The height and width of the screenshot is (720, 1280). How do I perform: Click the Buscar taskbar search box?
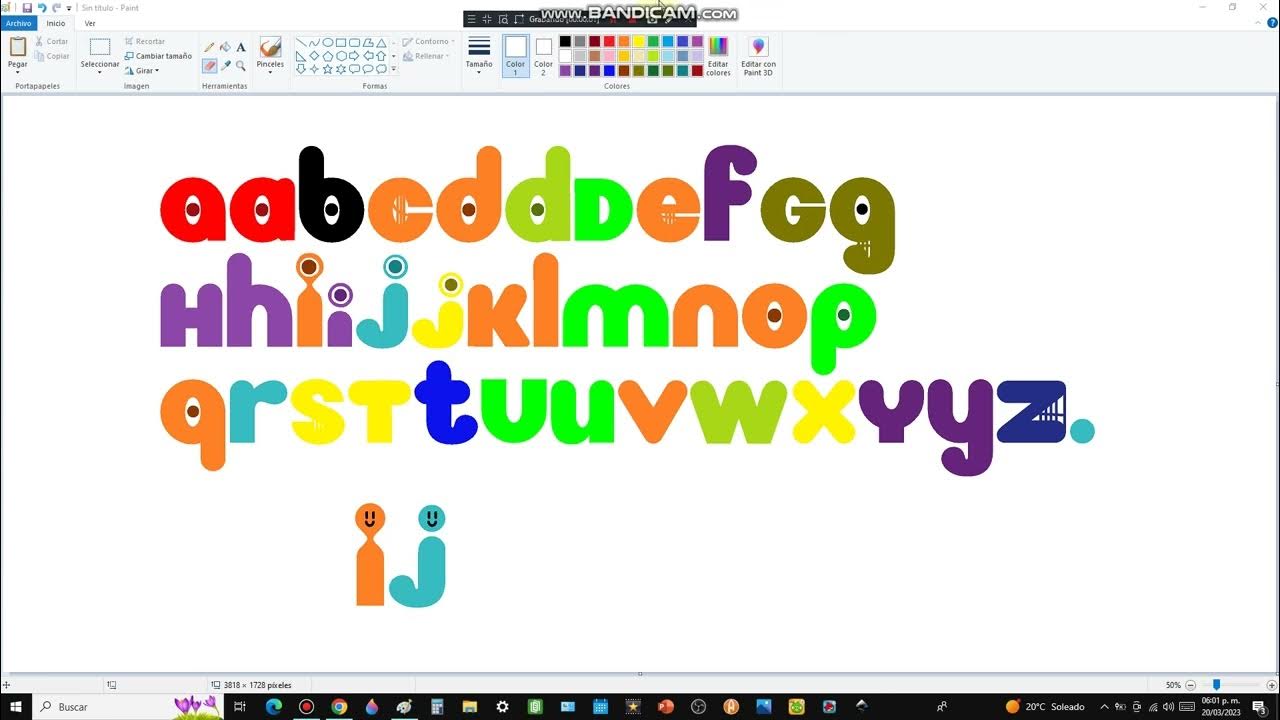[x=129, y=706]
